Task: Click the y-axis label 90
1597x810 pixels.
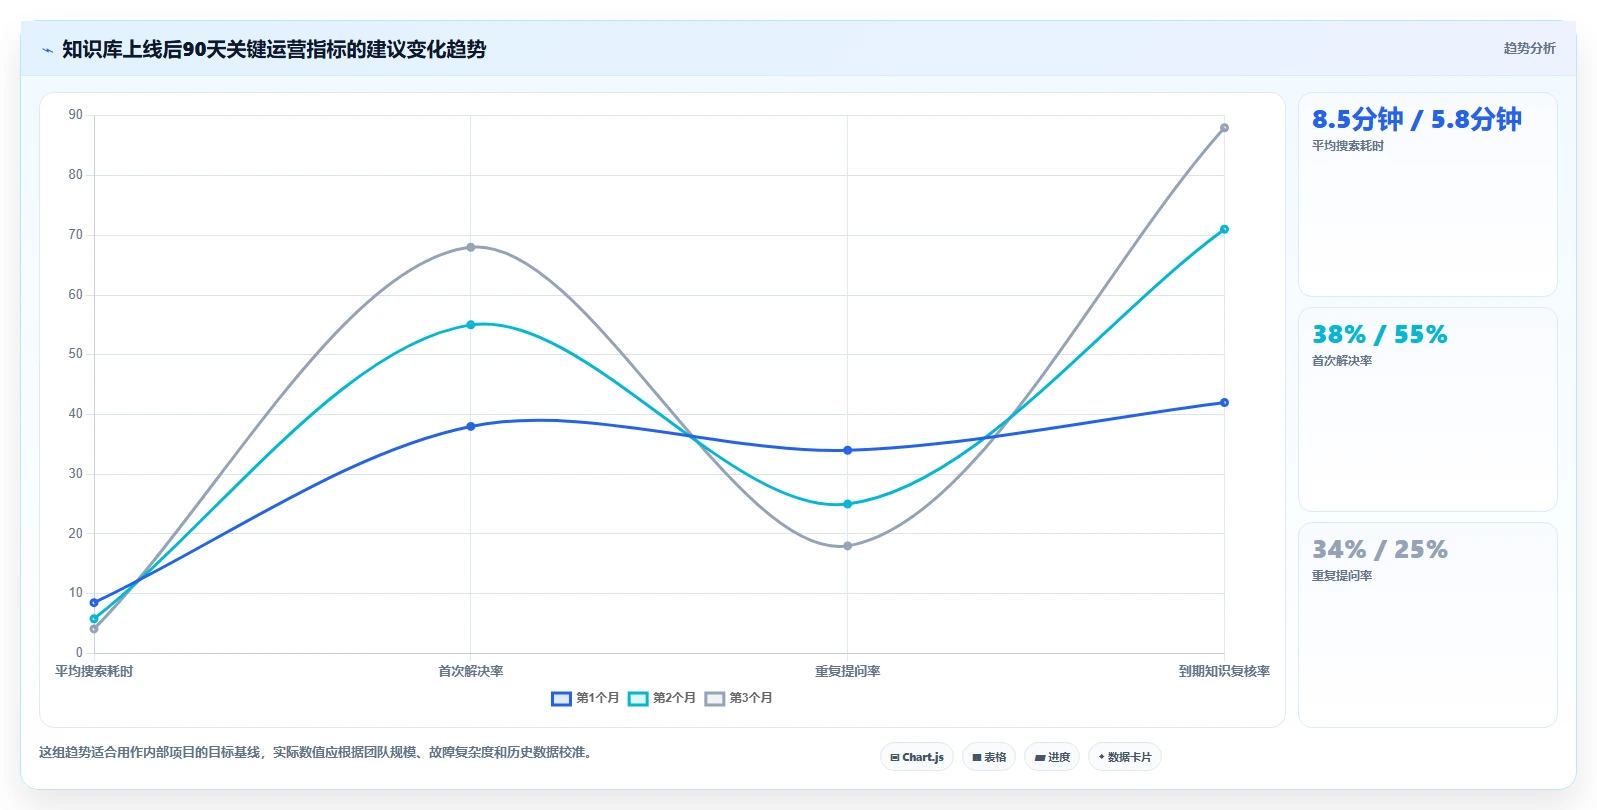Action: (x=76, y=115)
